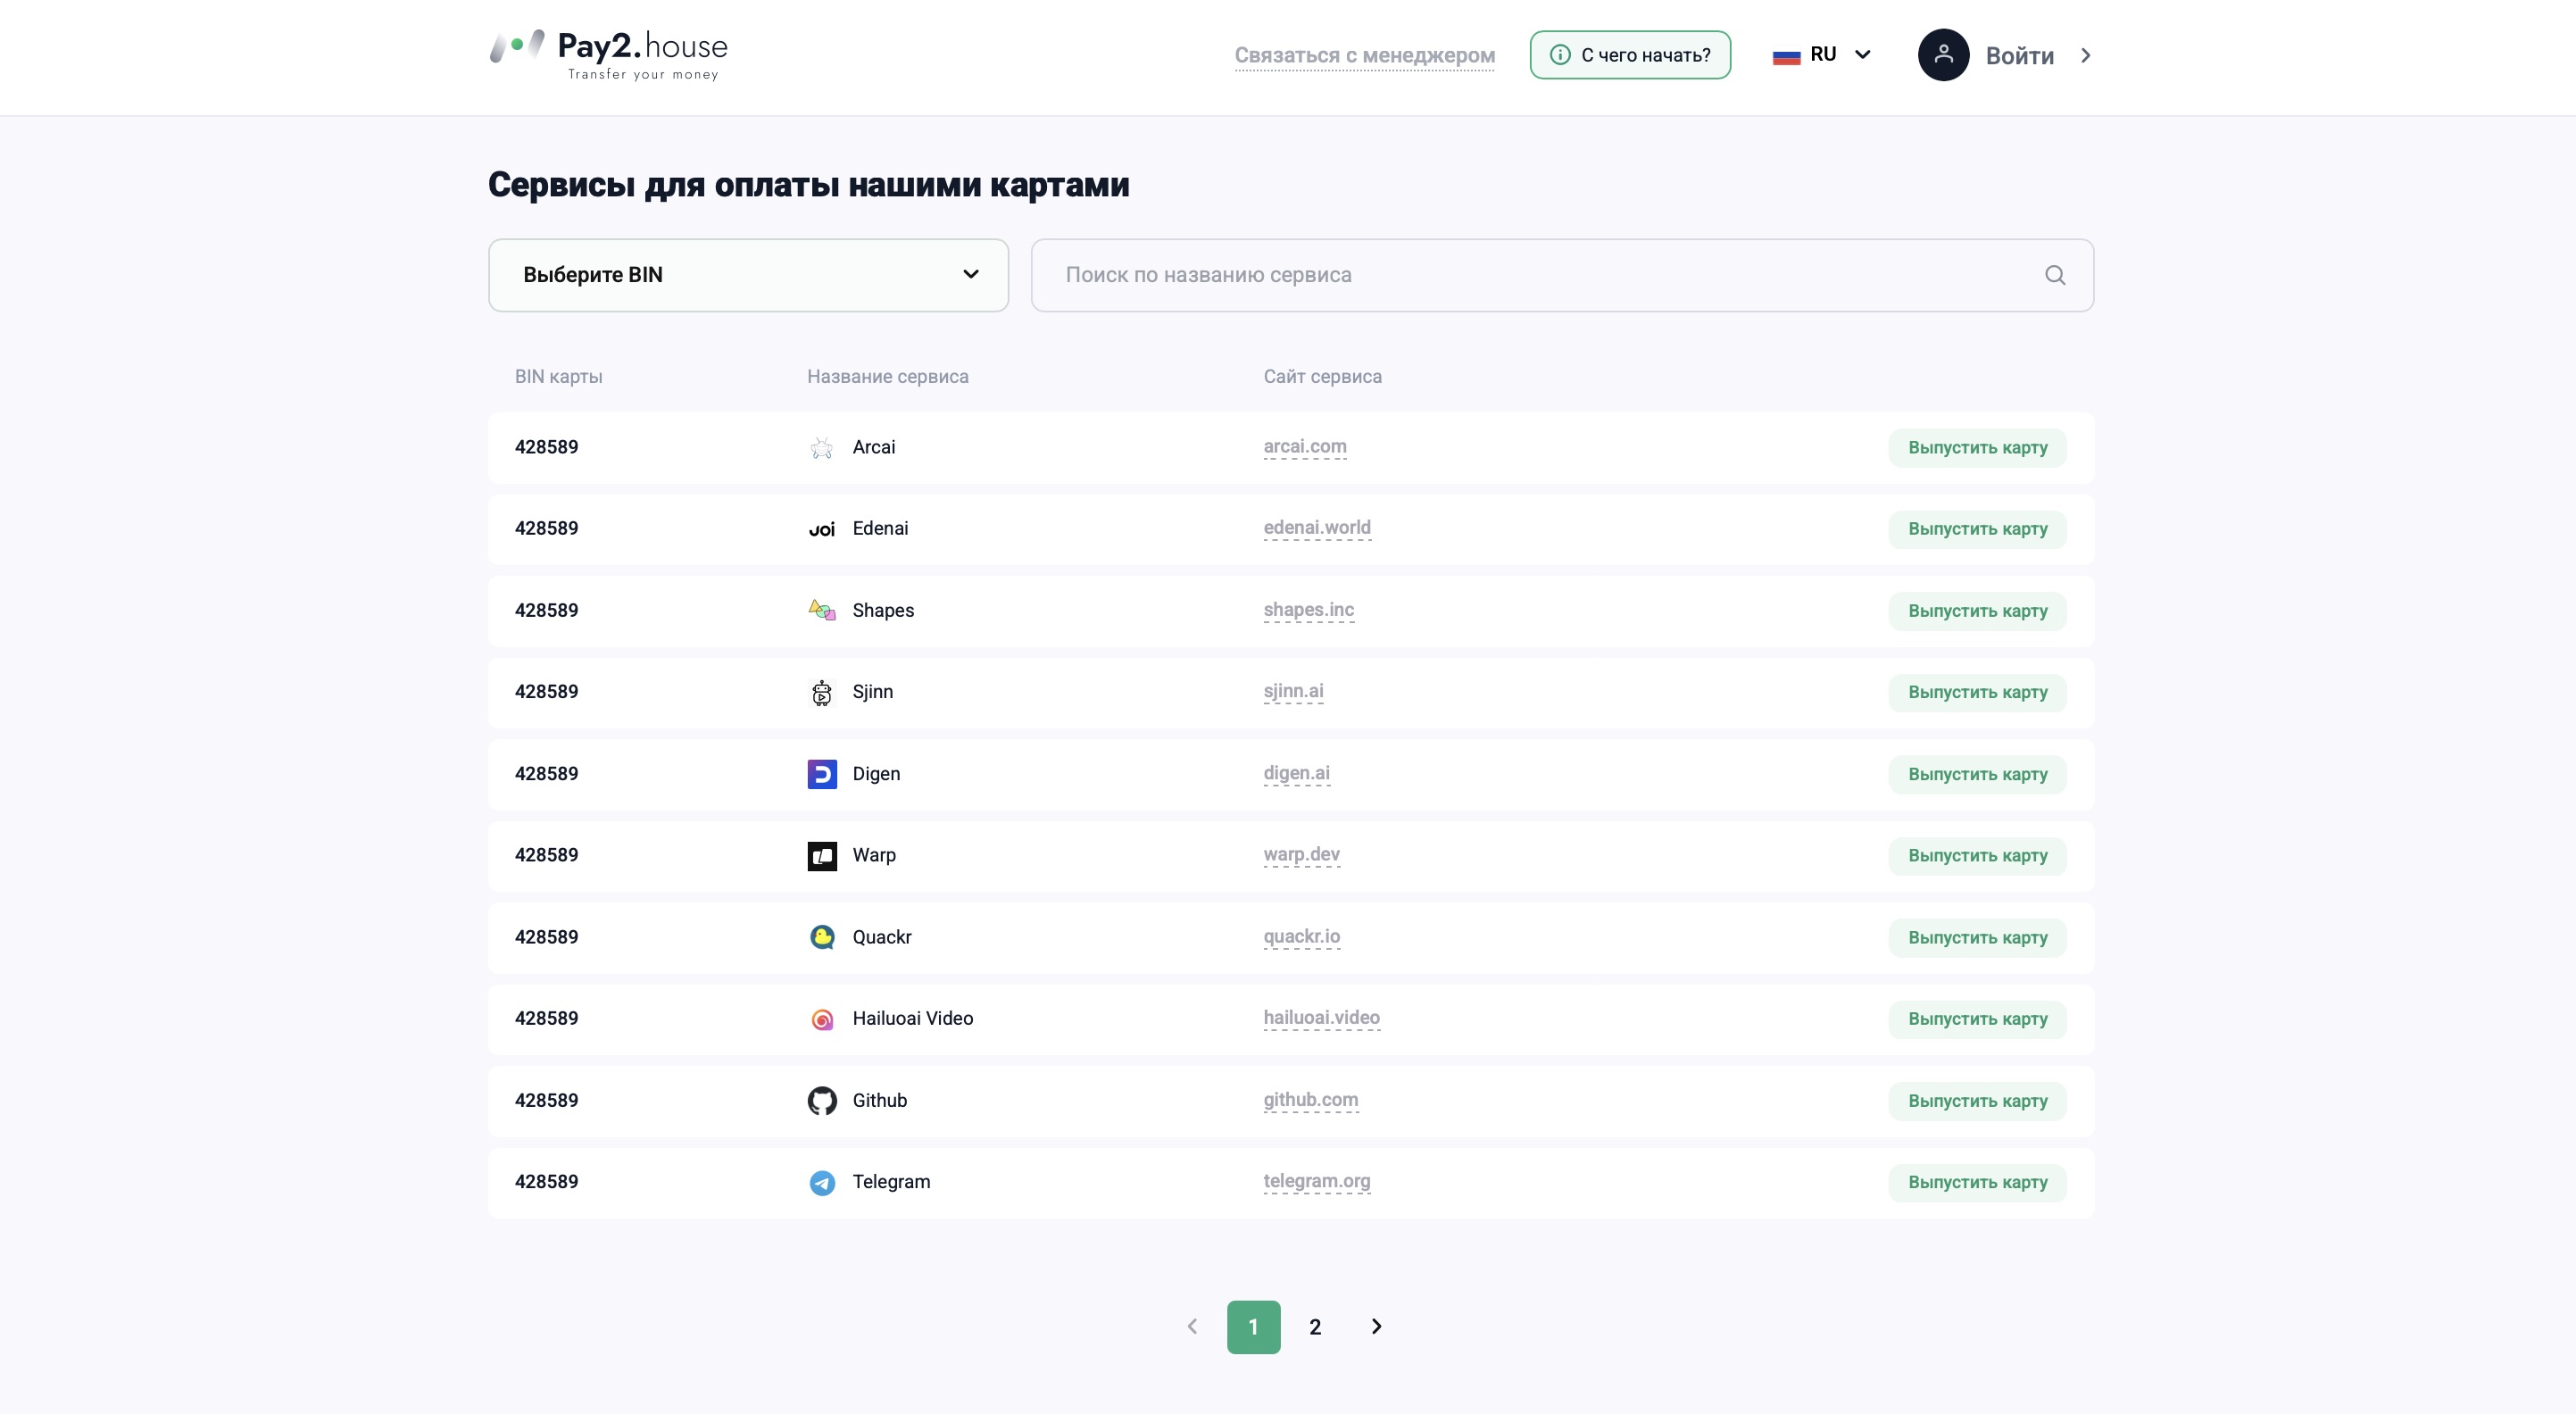2576x1414 pixels.
Task: Click BIN 428589 in the Github row
Action: click(546, 1100)
